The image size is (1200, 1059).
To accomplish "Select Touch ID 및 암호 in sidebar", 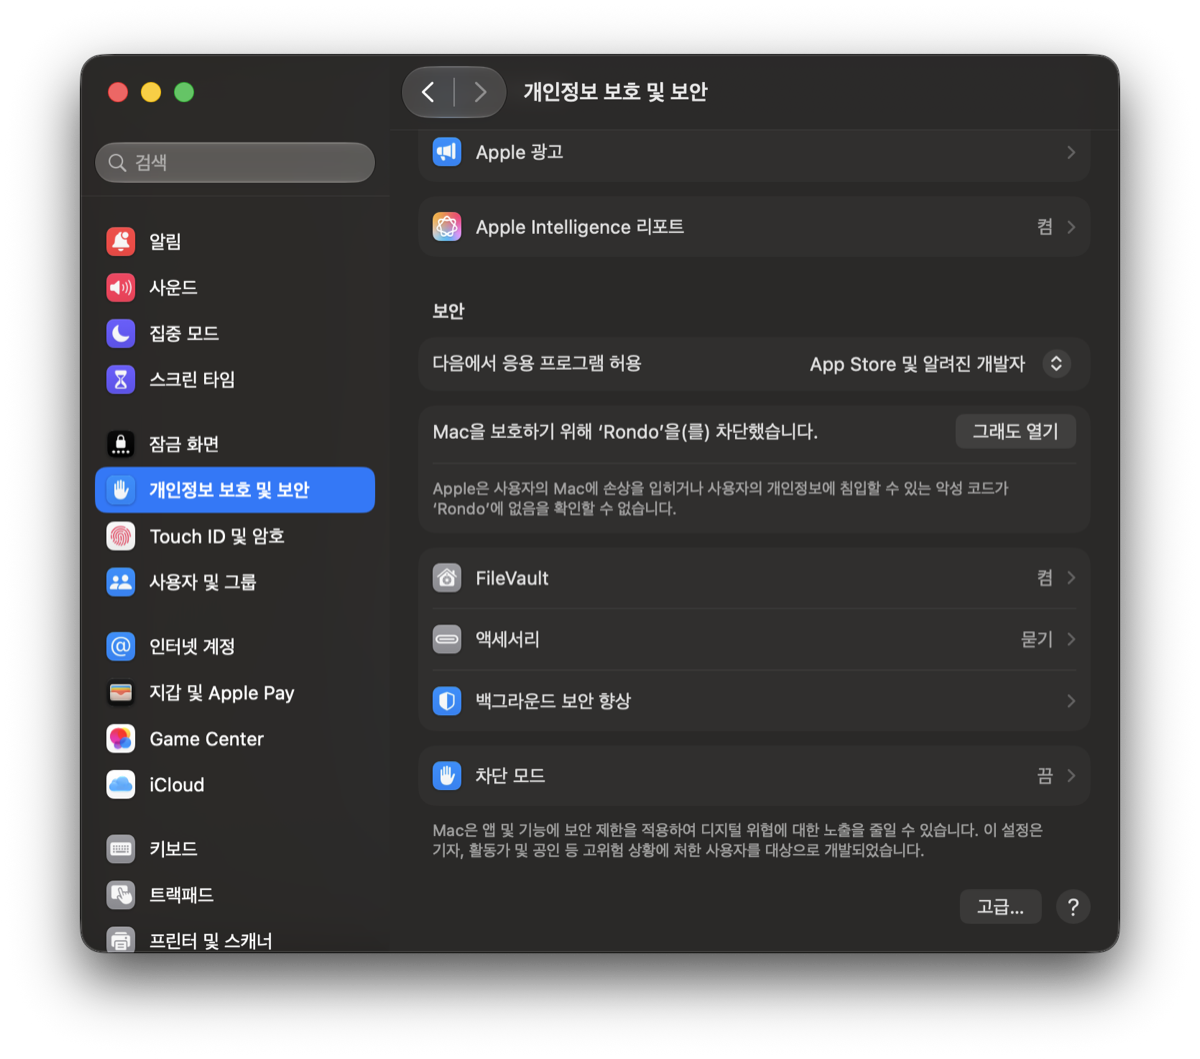I will 235,536.
